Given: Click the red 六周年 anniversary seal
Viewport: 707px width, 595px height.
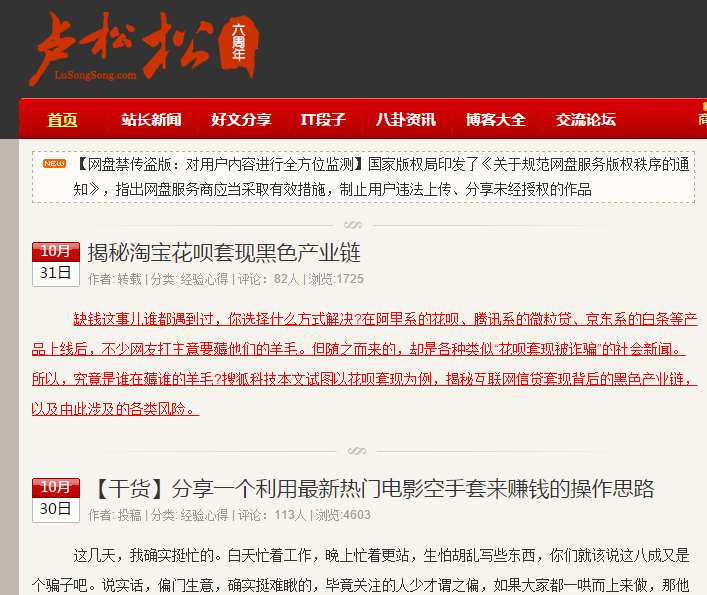Looking at the screenshot, I should [238, 45].
